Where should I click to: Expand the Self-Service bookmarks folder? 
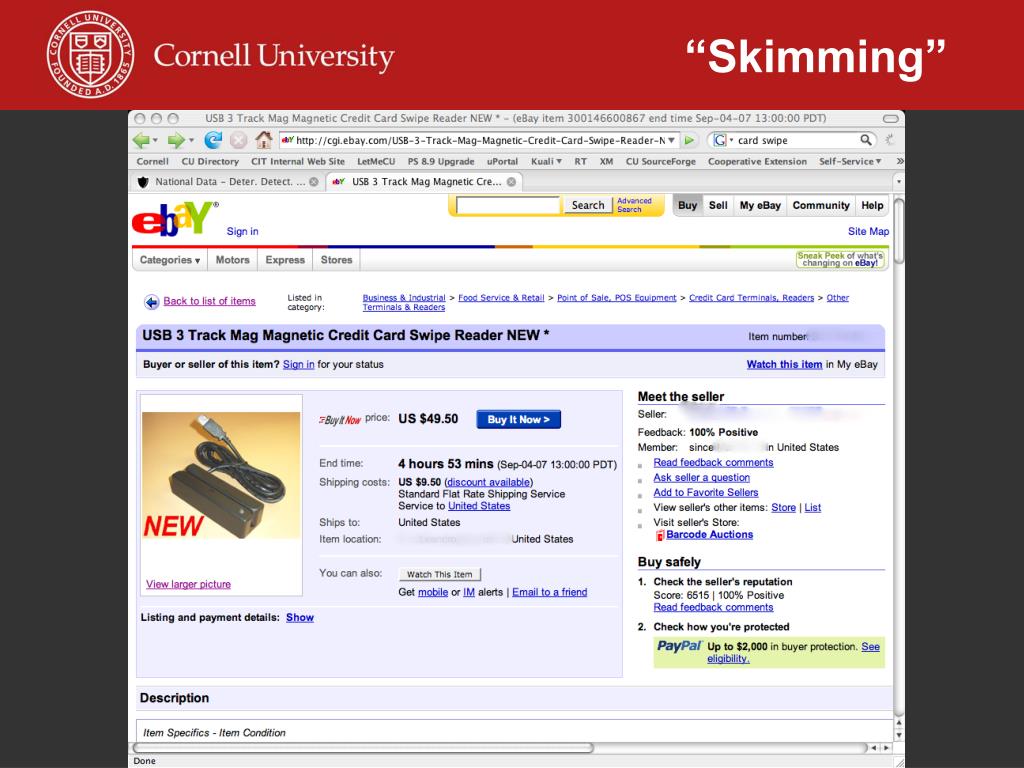click(x=850, y=161)
